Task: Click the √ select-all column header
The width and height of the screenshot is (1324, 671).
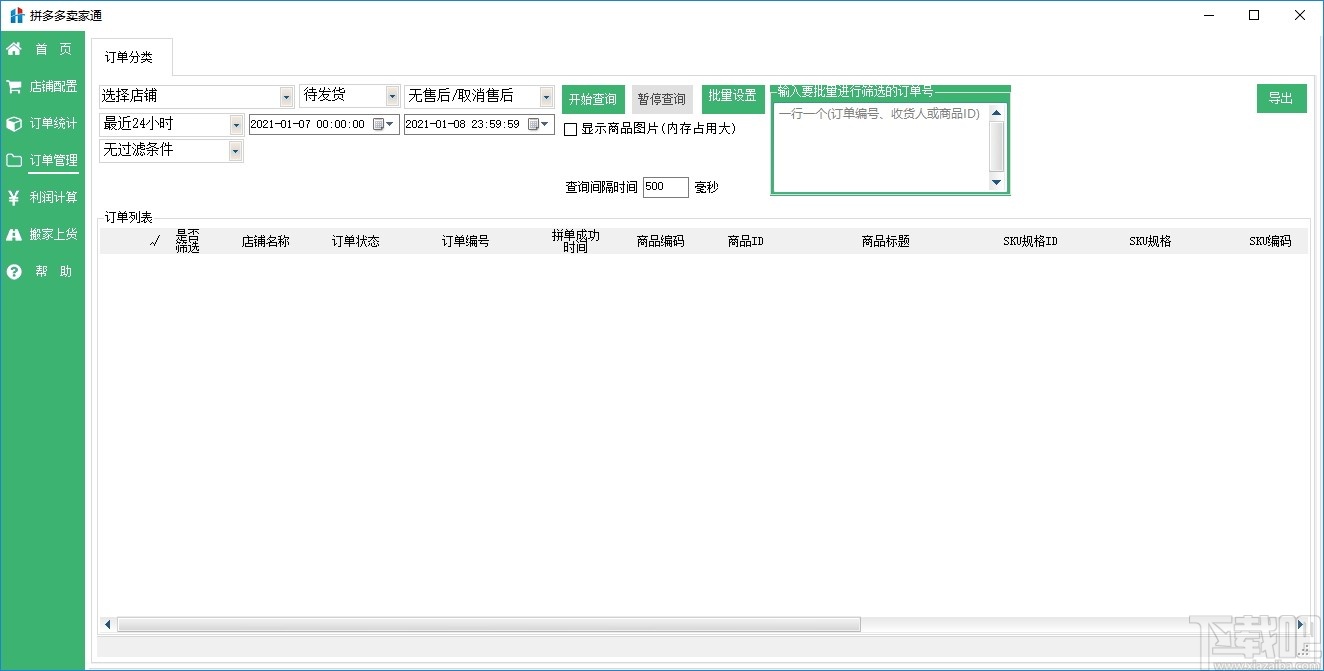Action: point(154,241)
